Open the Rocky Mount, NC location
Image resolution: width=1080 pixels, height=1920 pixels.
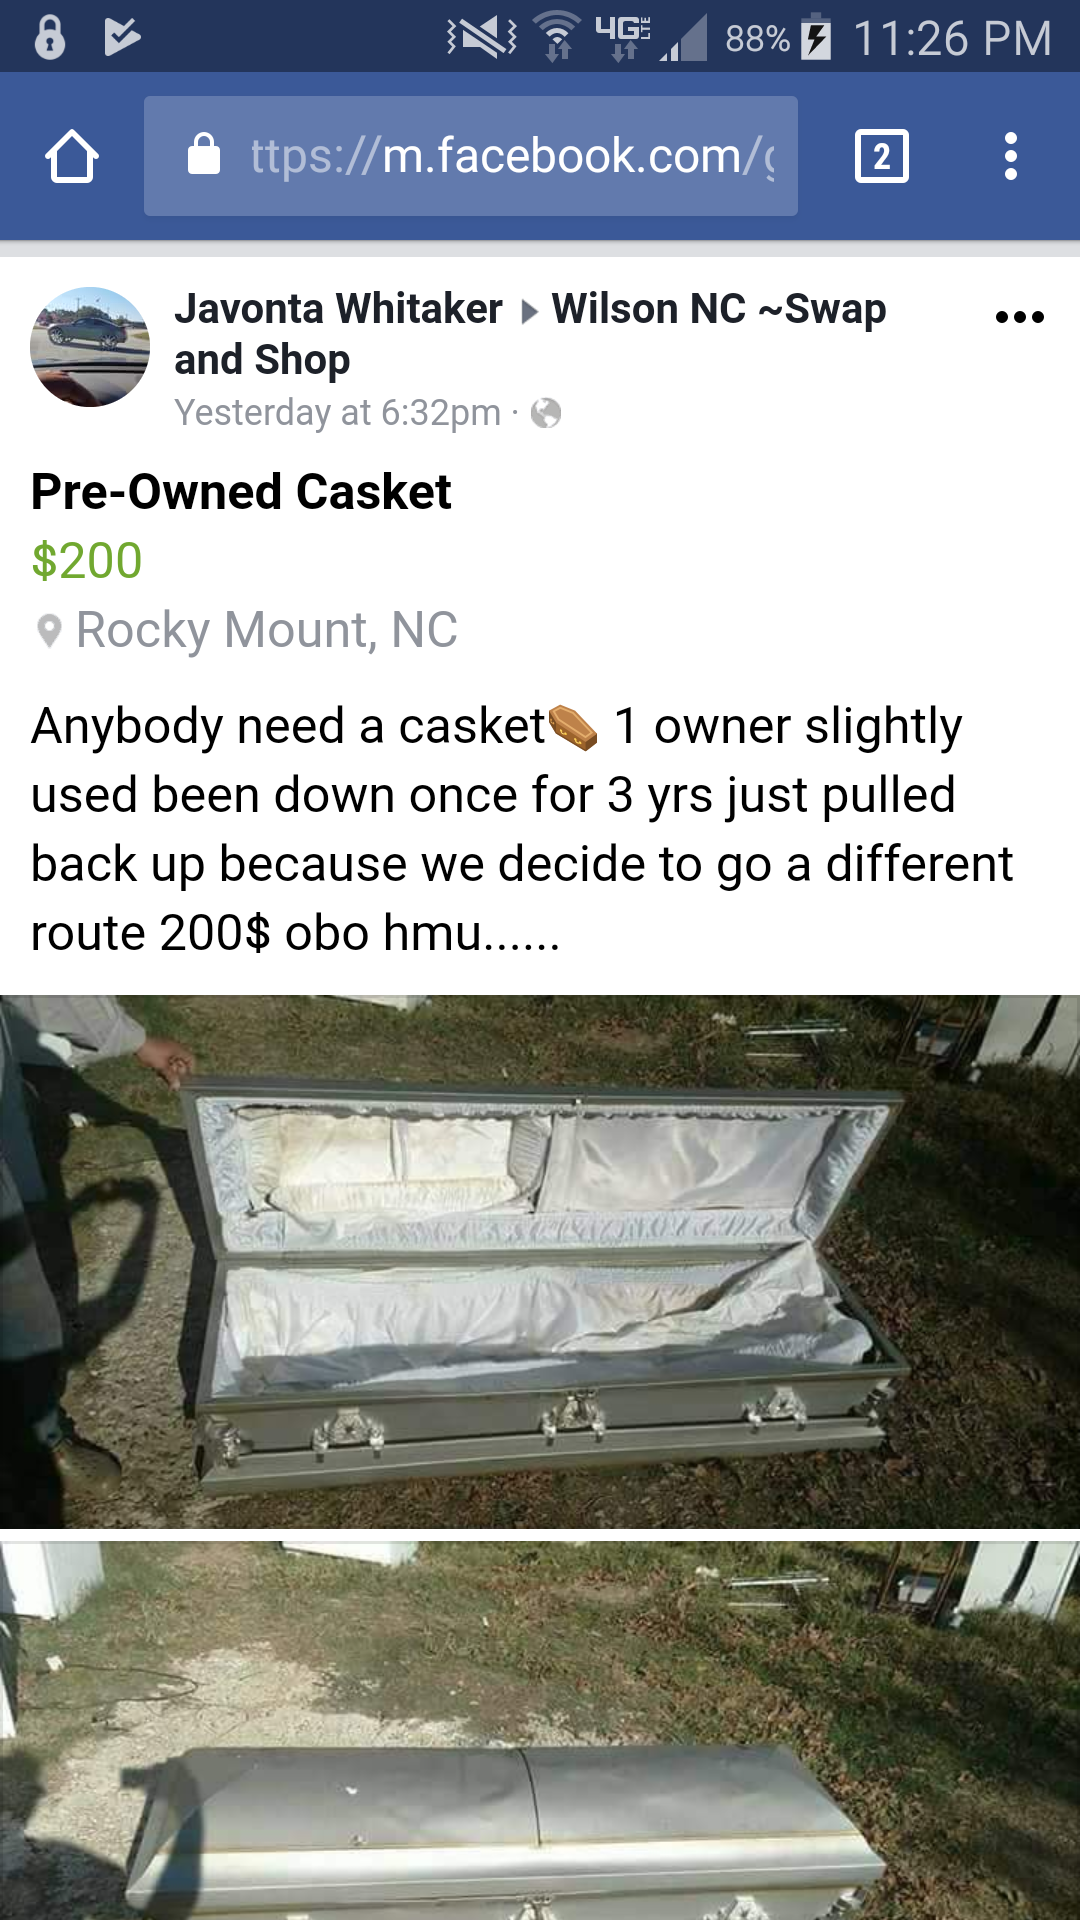pyautogui.click(x=267, y=630)
